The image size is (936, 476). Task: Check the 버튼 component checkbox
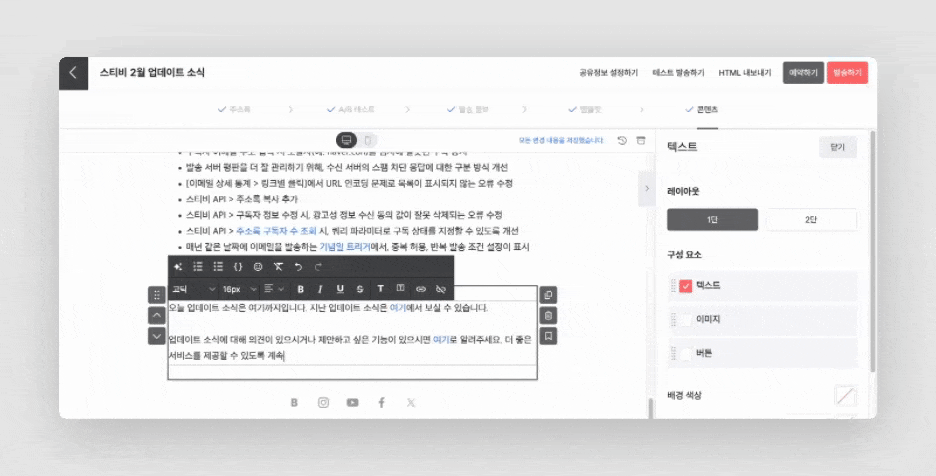pyautogui.click(x=685, y=354)
